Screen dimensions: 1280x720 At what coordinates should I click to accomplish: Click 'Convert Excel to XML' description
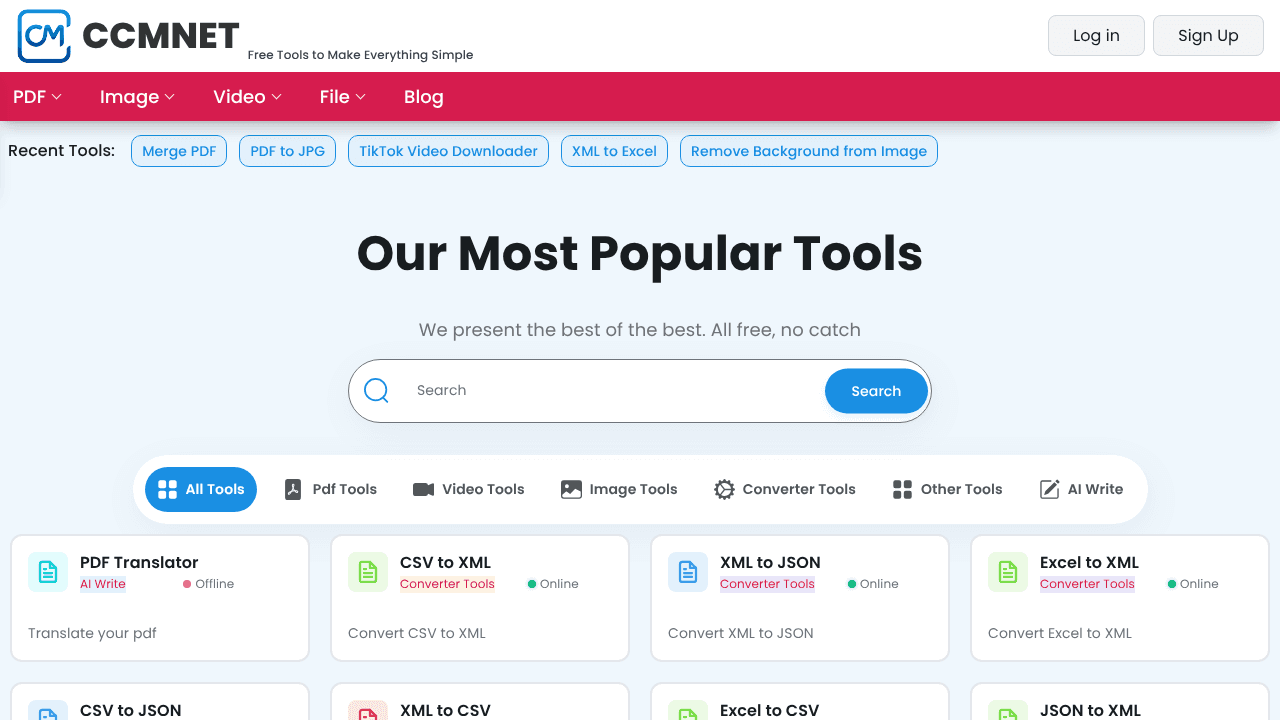point(1060,633)
